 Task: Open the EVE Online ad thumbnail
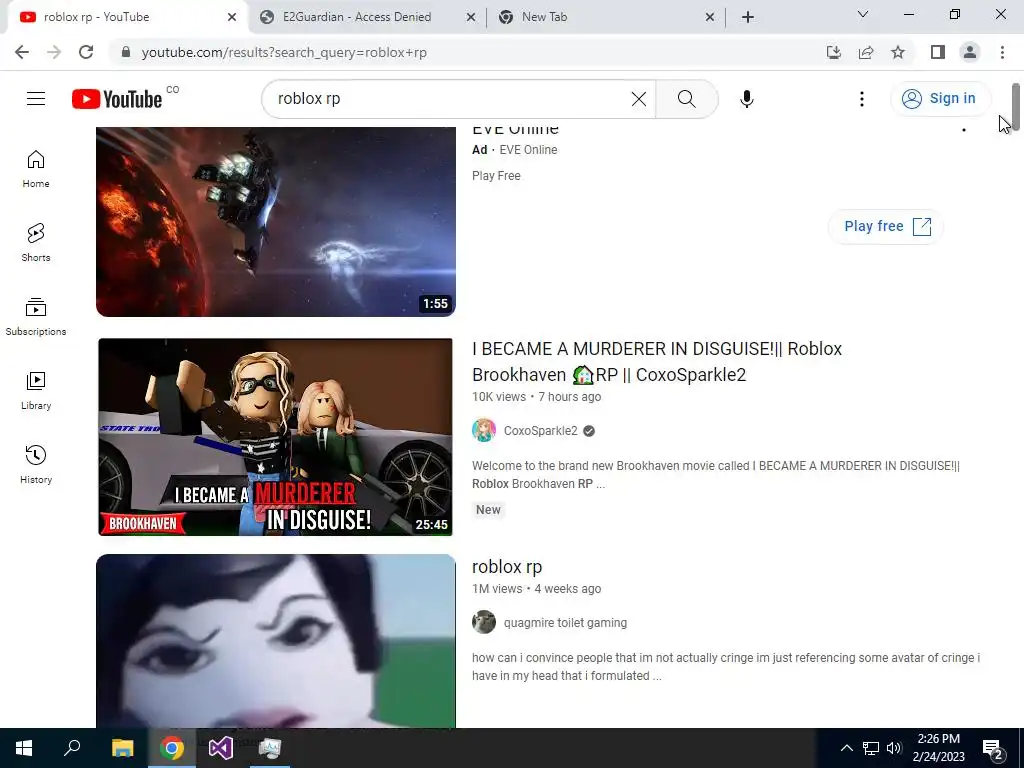coord(276,221)
